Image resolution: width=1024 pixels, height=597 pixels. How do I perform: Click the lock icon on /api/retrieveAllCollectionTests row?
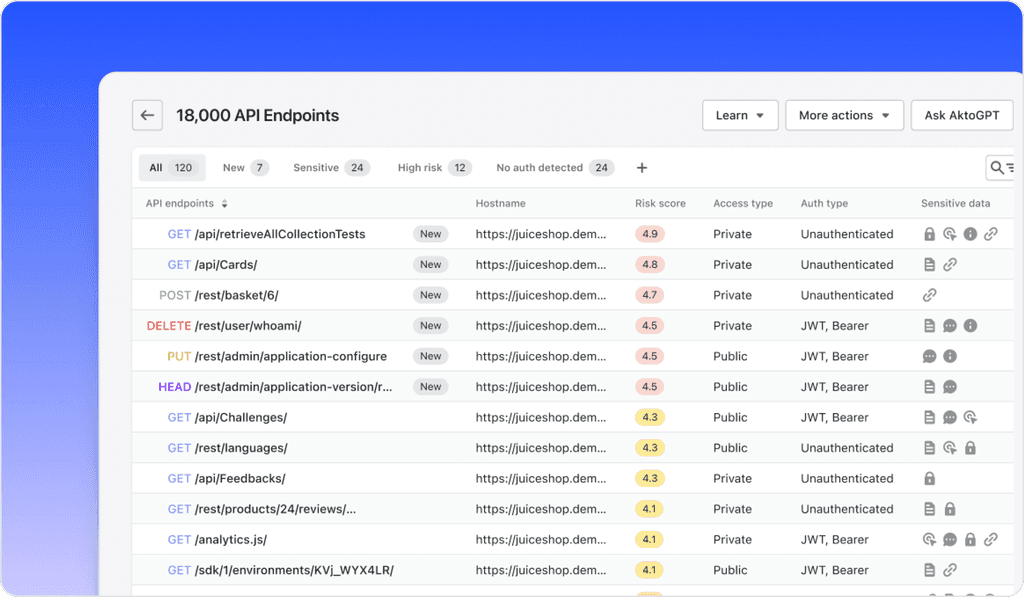tap(929, 234)
